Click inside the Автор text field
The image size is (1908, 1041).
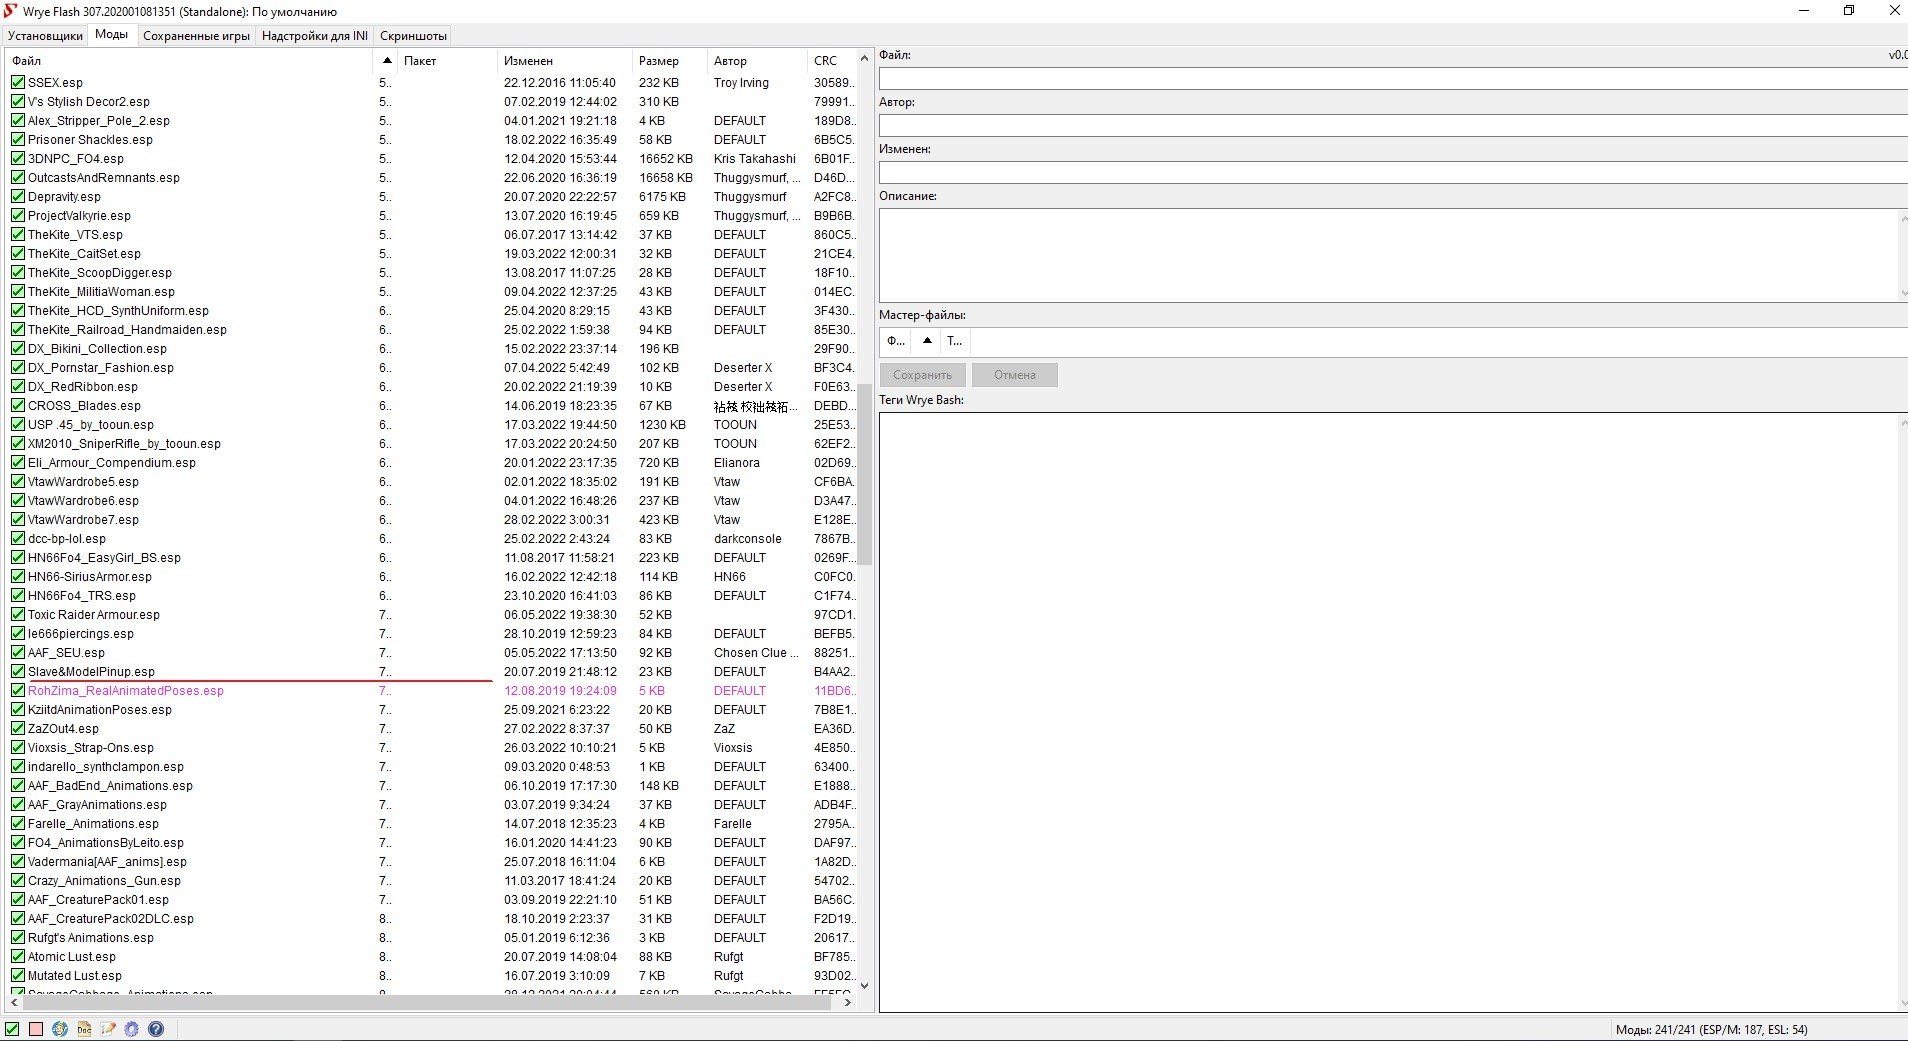tap(1390, 126)
